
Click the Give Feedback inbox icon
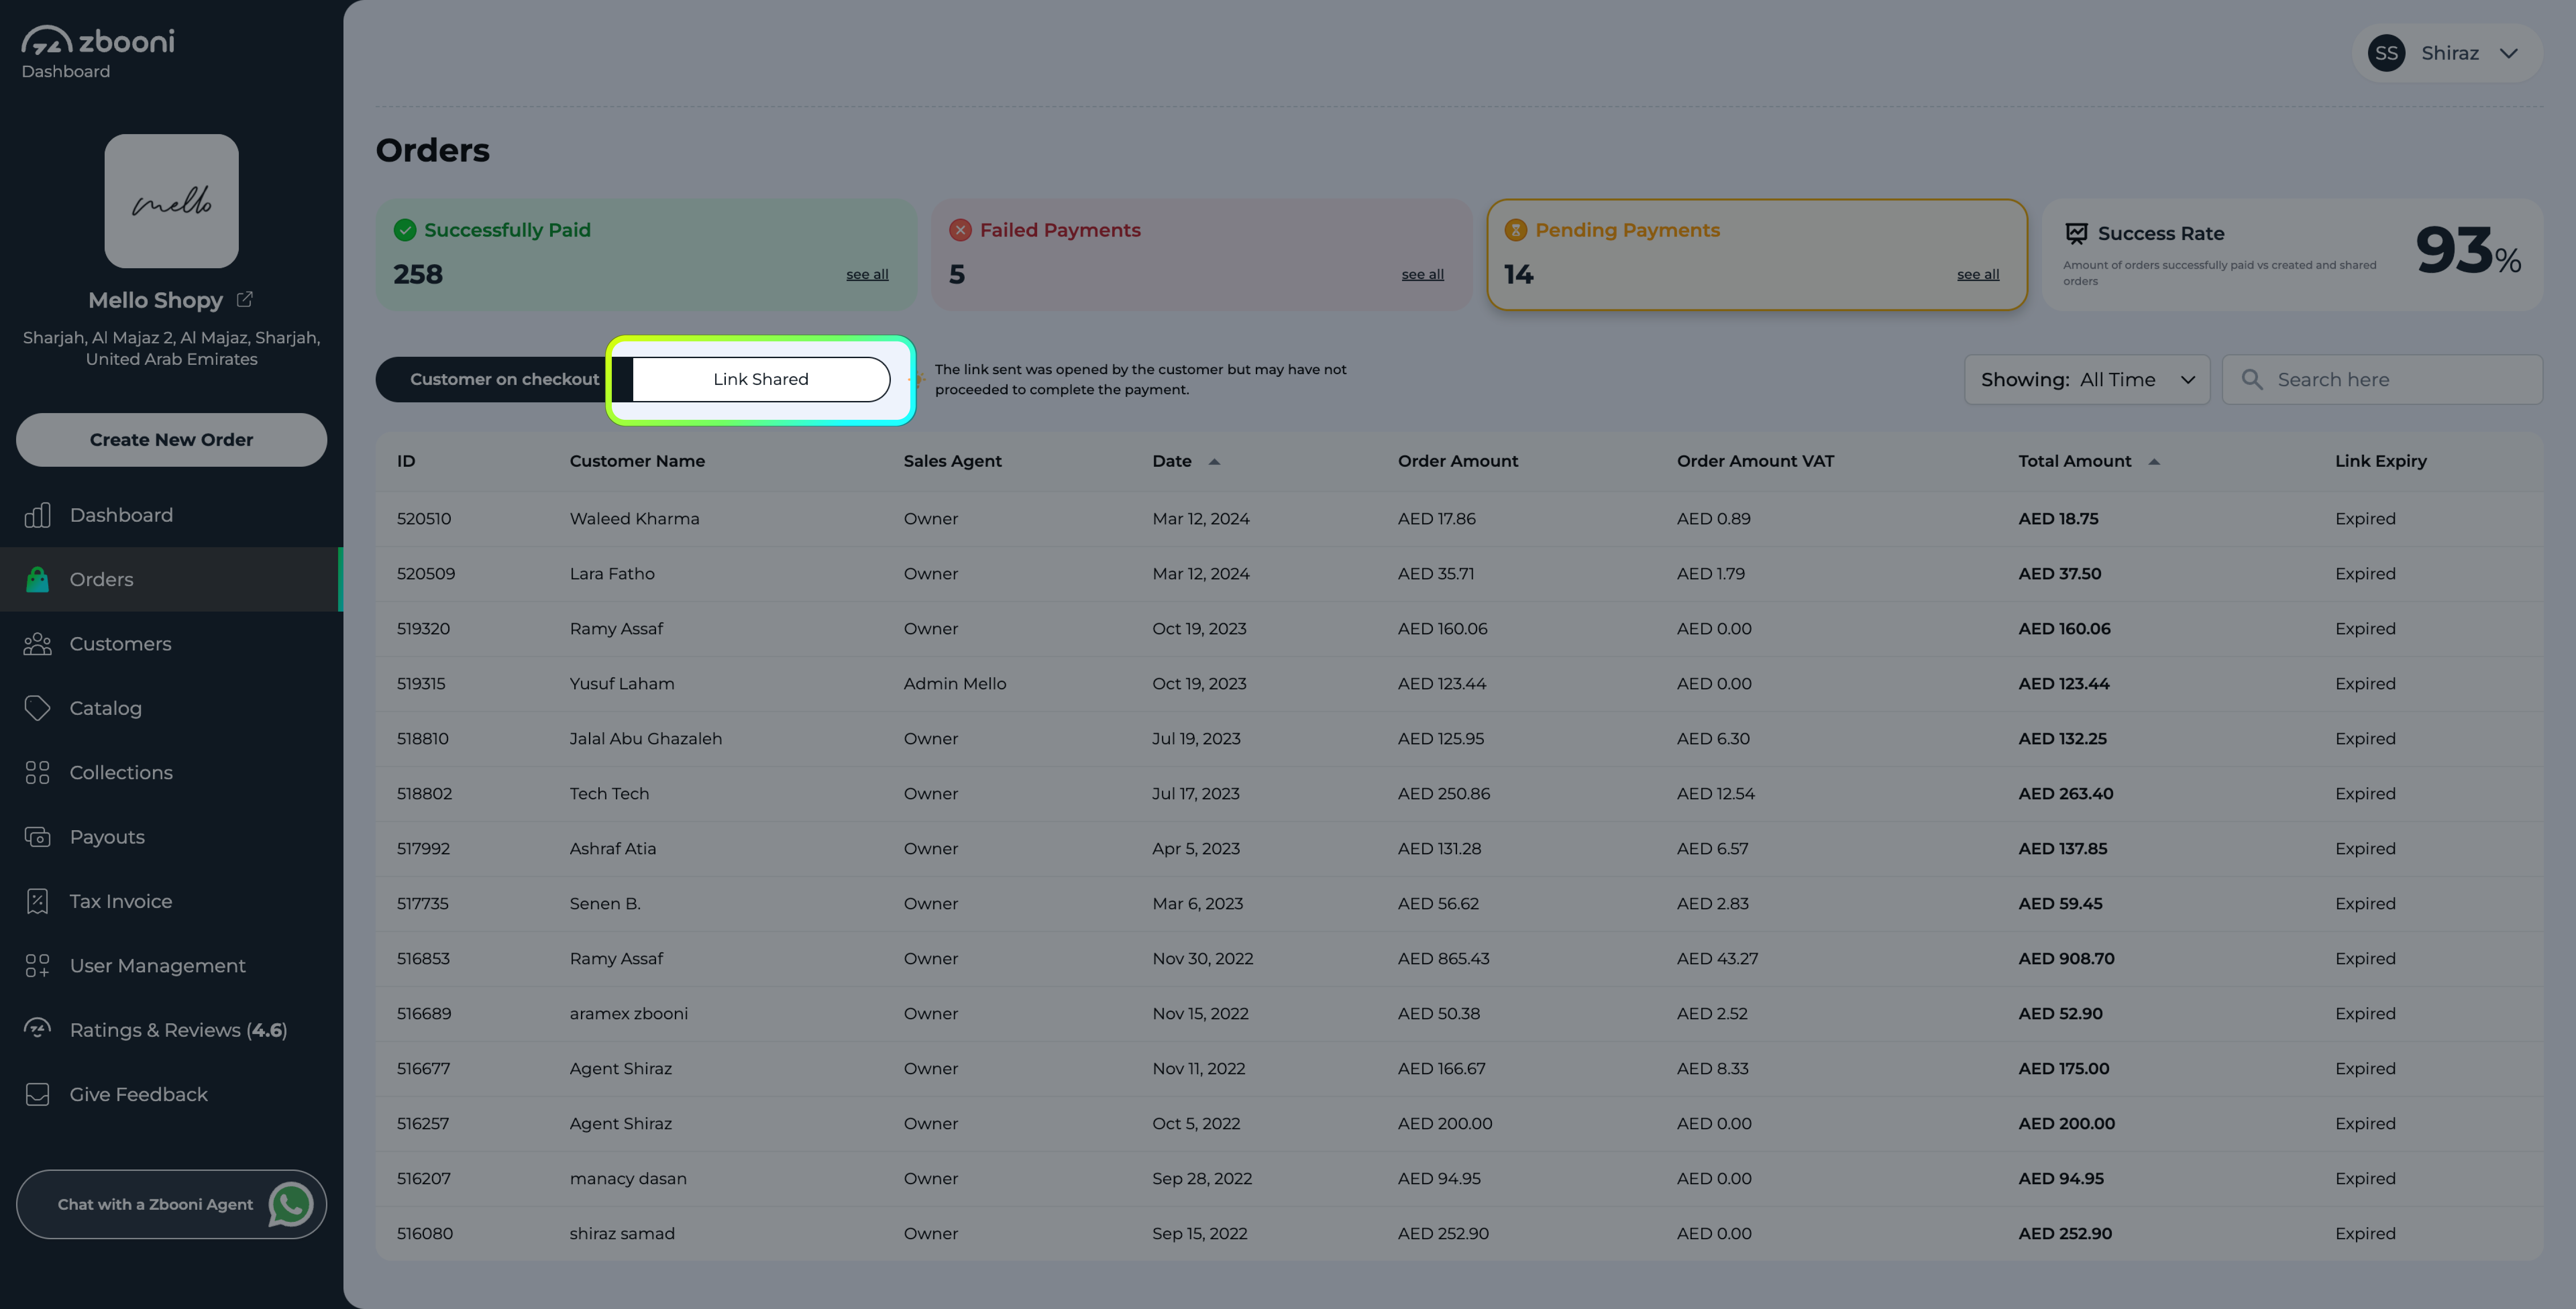click(38, 1094)
